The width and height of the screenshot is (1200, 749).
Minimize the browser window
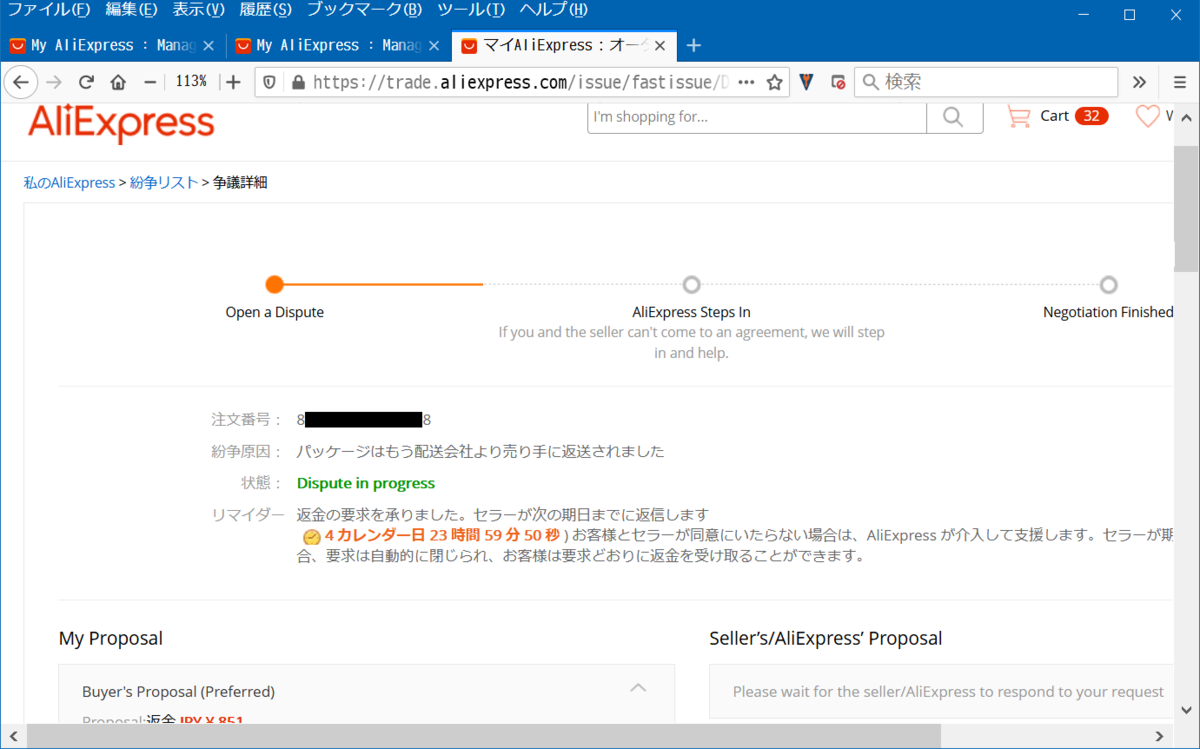[1082, 14]
